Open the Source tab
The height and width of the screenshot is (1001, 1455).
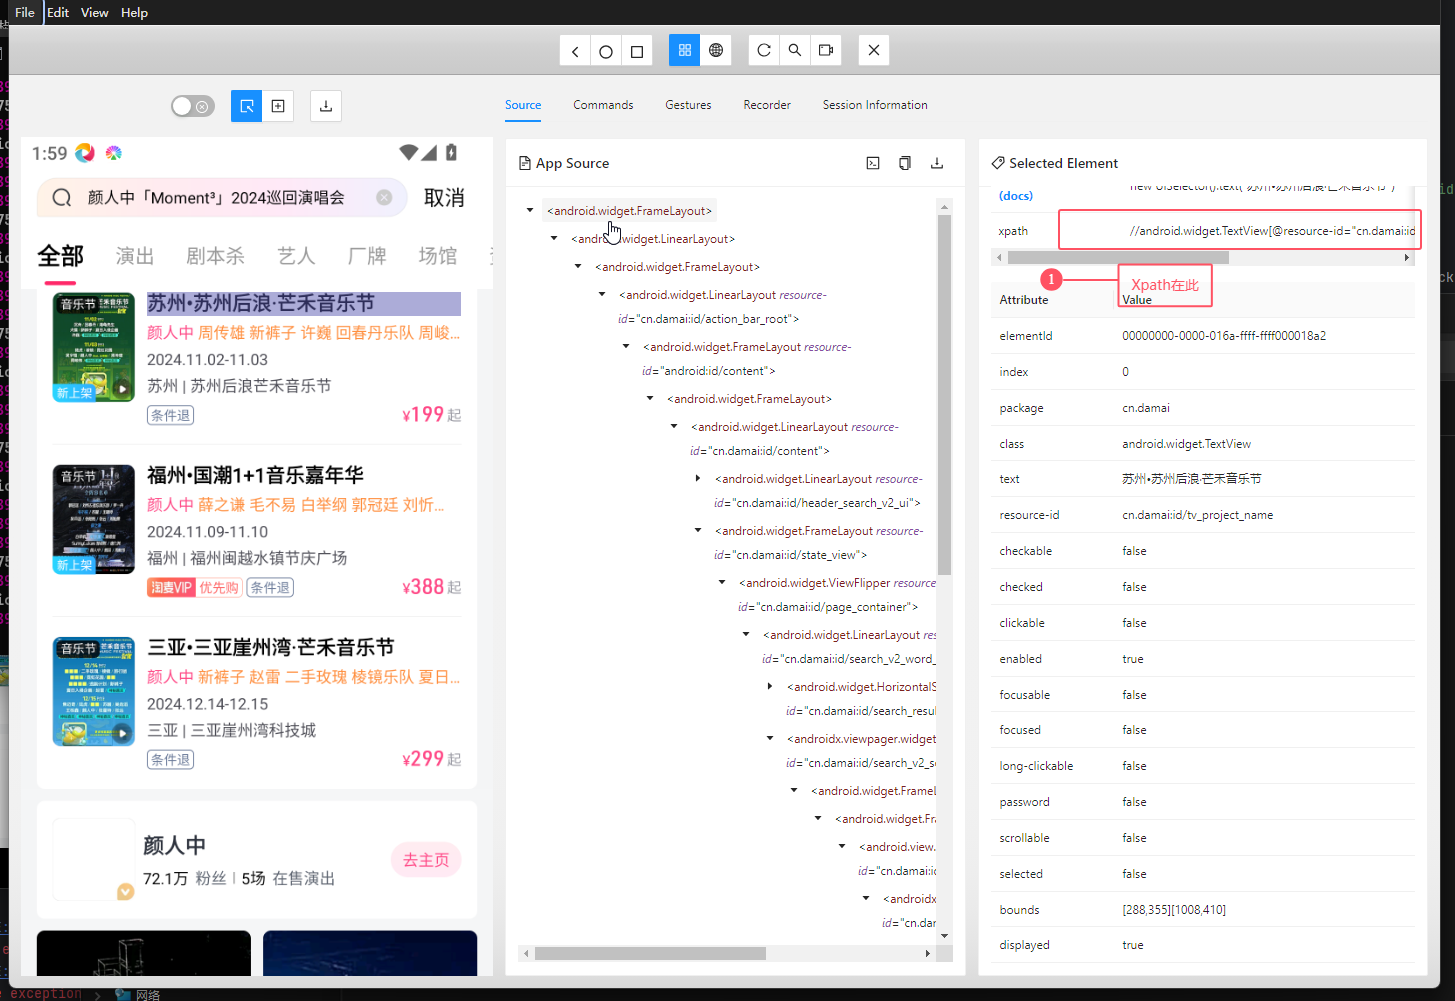point(523,105)
